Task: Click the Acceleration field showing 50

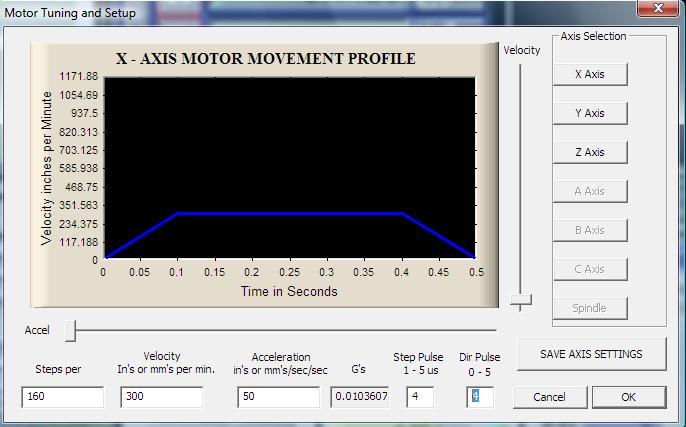Action: point(278,396)
